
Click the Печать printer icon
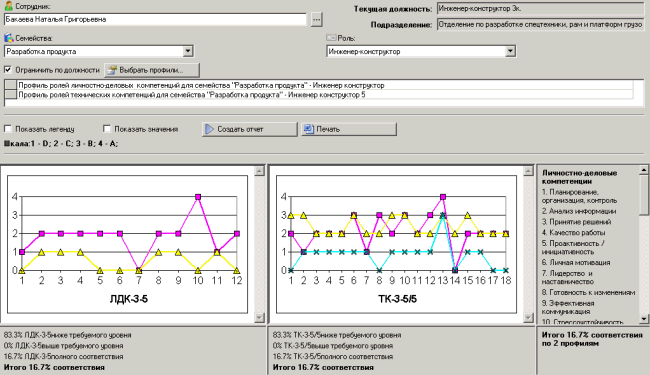[x=309, y=129]
